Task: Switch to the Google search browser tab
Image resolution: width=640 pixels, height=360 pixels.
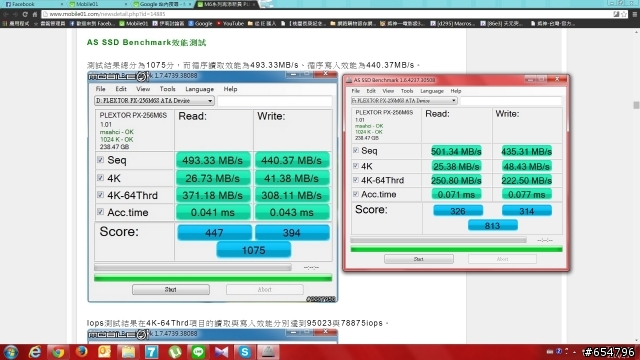Action: (162, 4)
